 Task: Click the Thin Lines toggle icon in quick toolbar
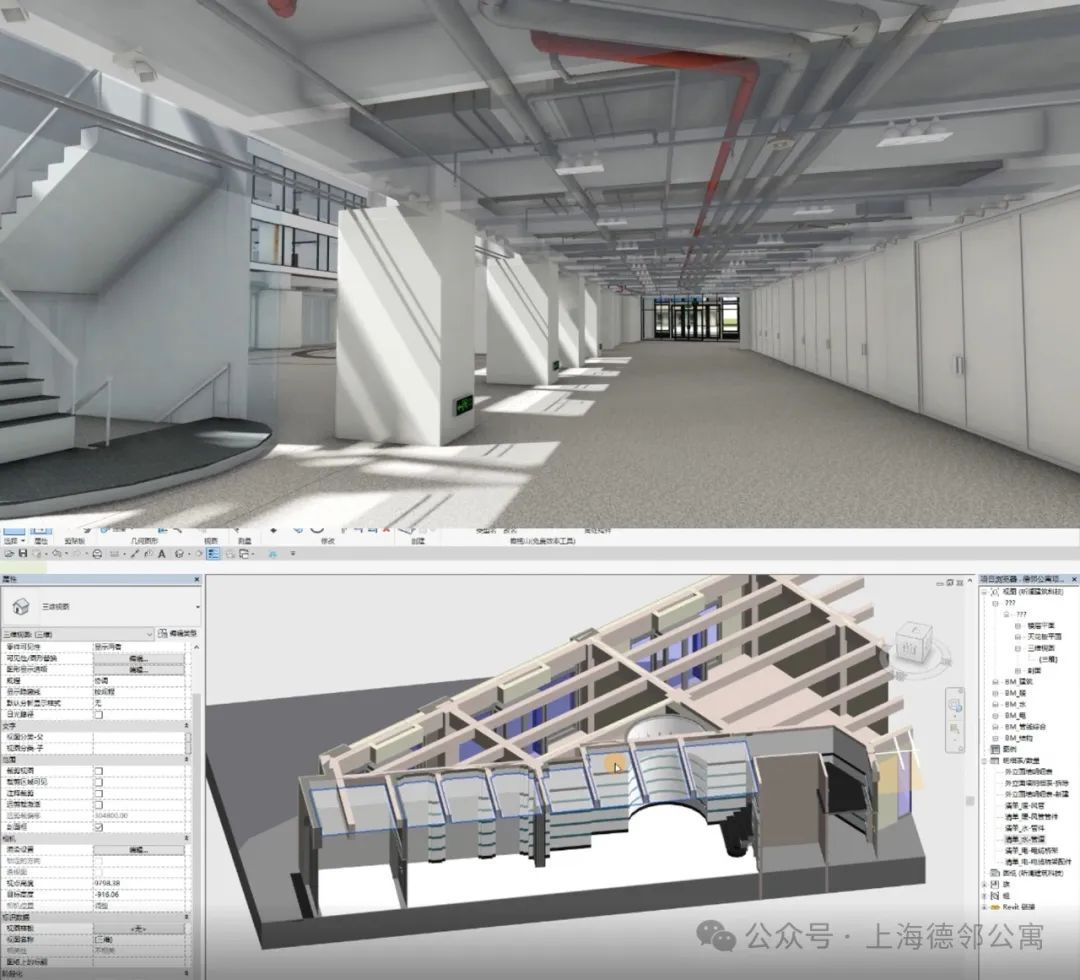coord(213,554)
